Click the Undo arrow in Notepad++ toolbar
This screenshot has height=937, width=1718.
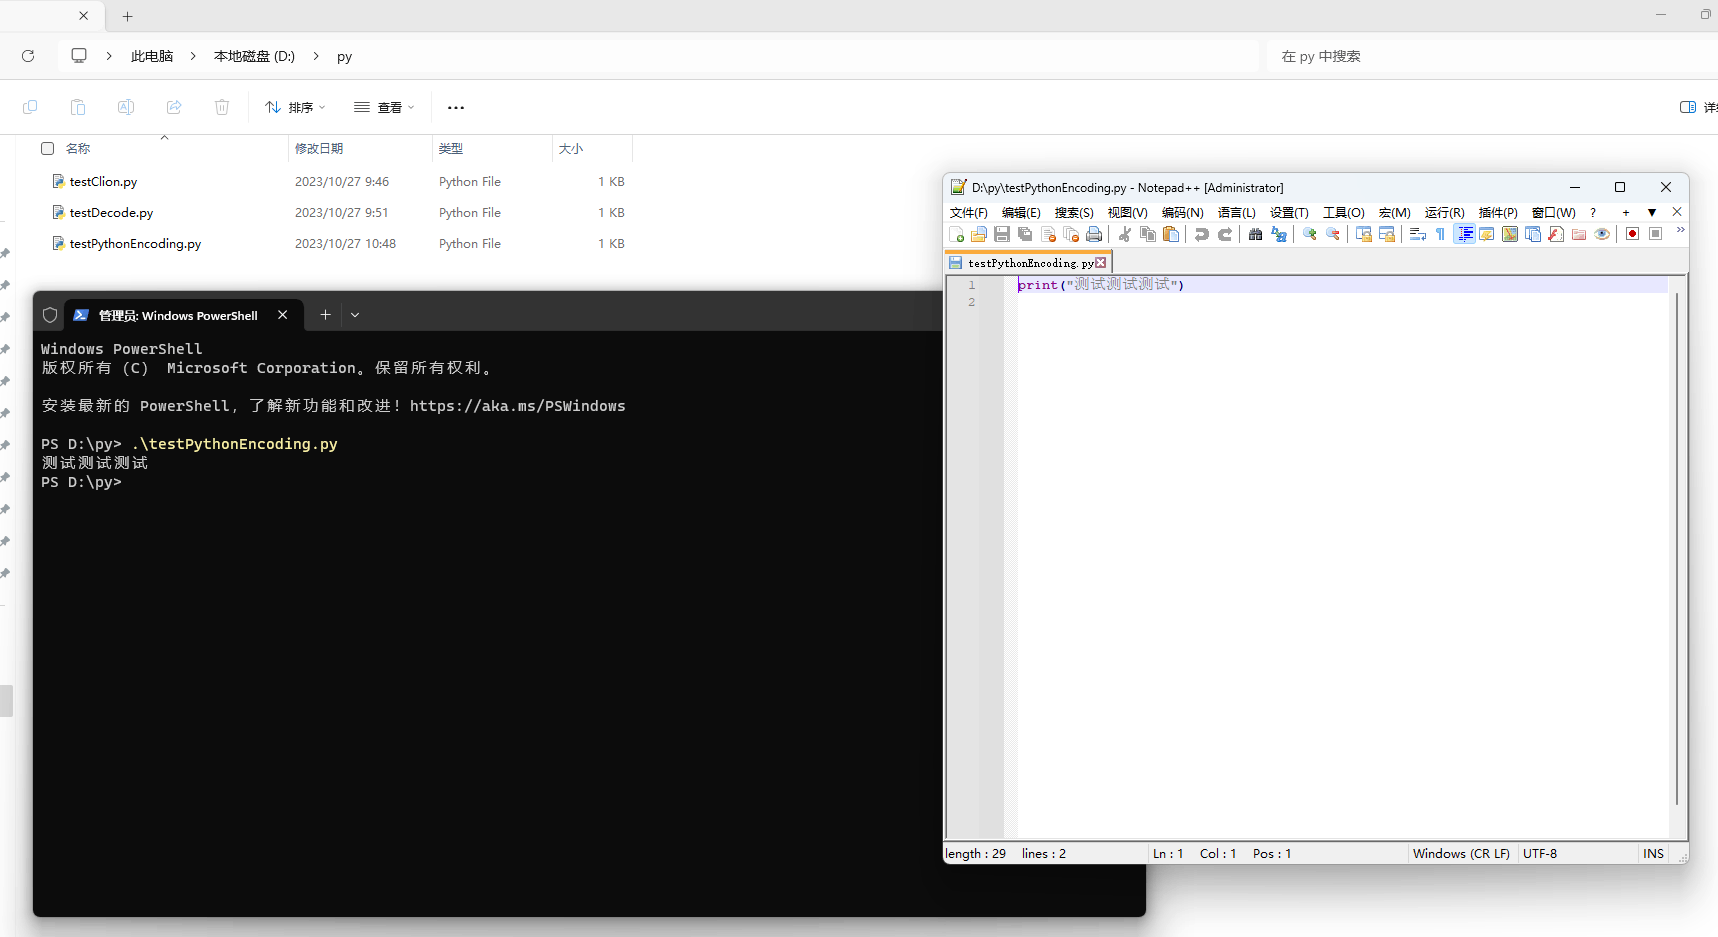(1201, 233)
